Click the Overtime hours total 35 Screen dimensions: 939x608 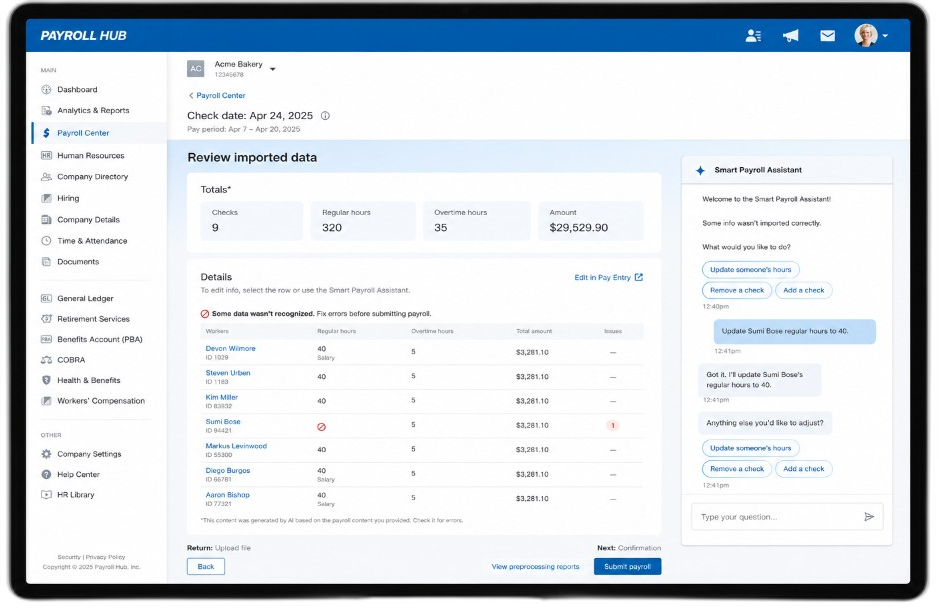(x=441, y=228)
